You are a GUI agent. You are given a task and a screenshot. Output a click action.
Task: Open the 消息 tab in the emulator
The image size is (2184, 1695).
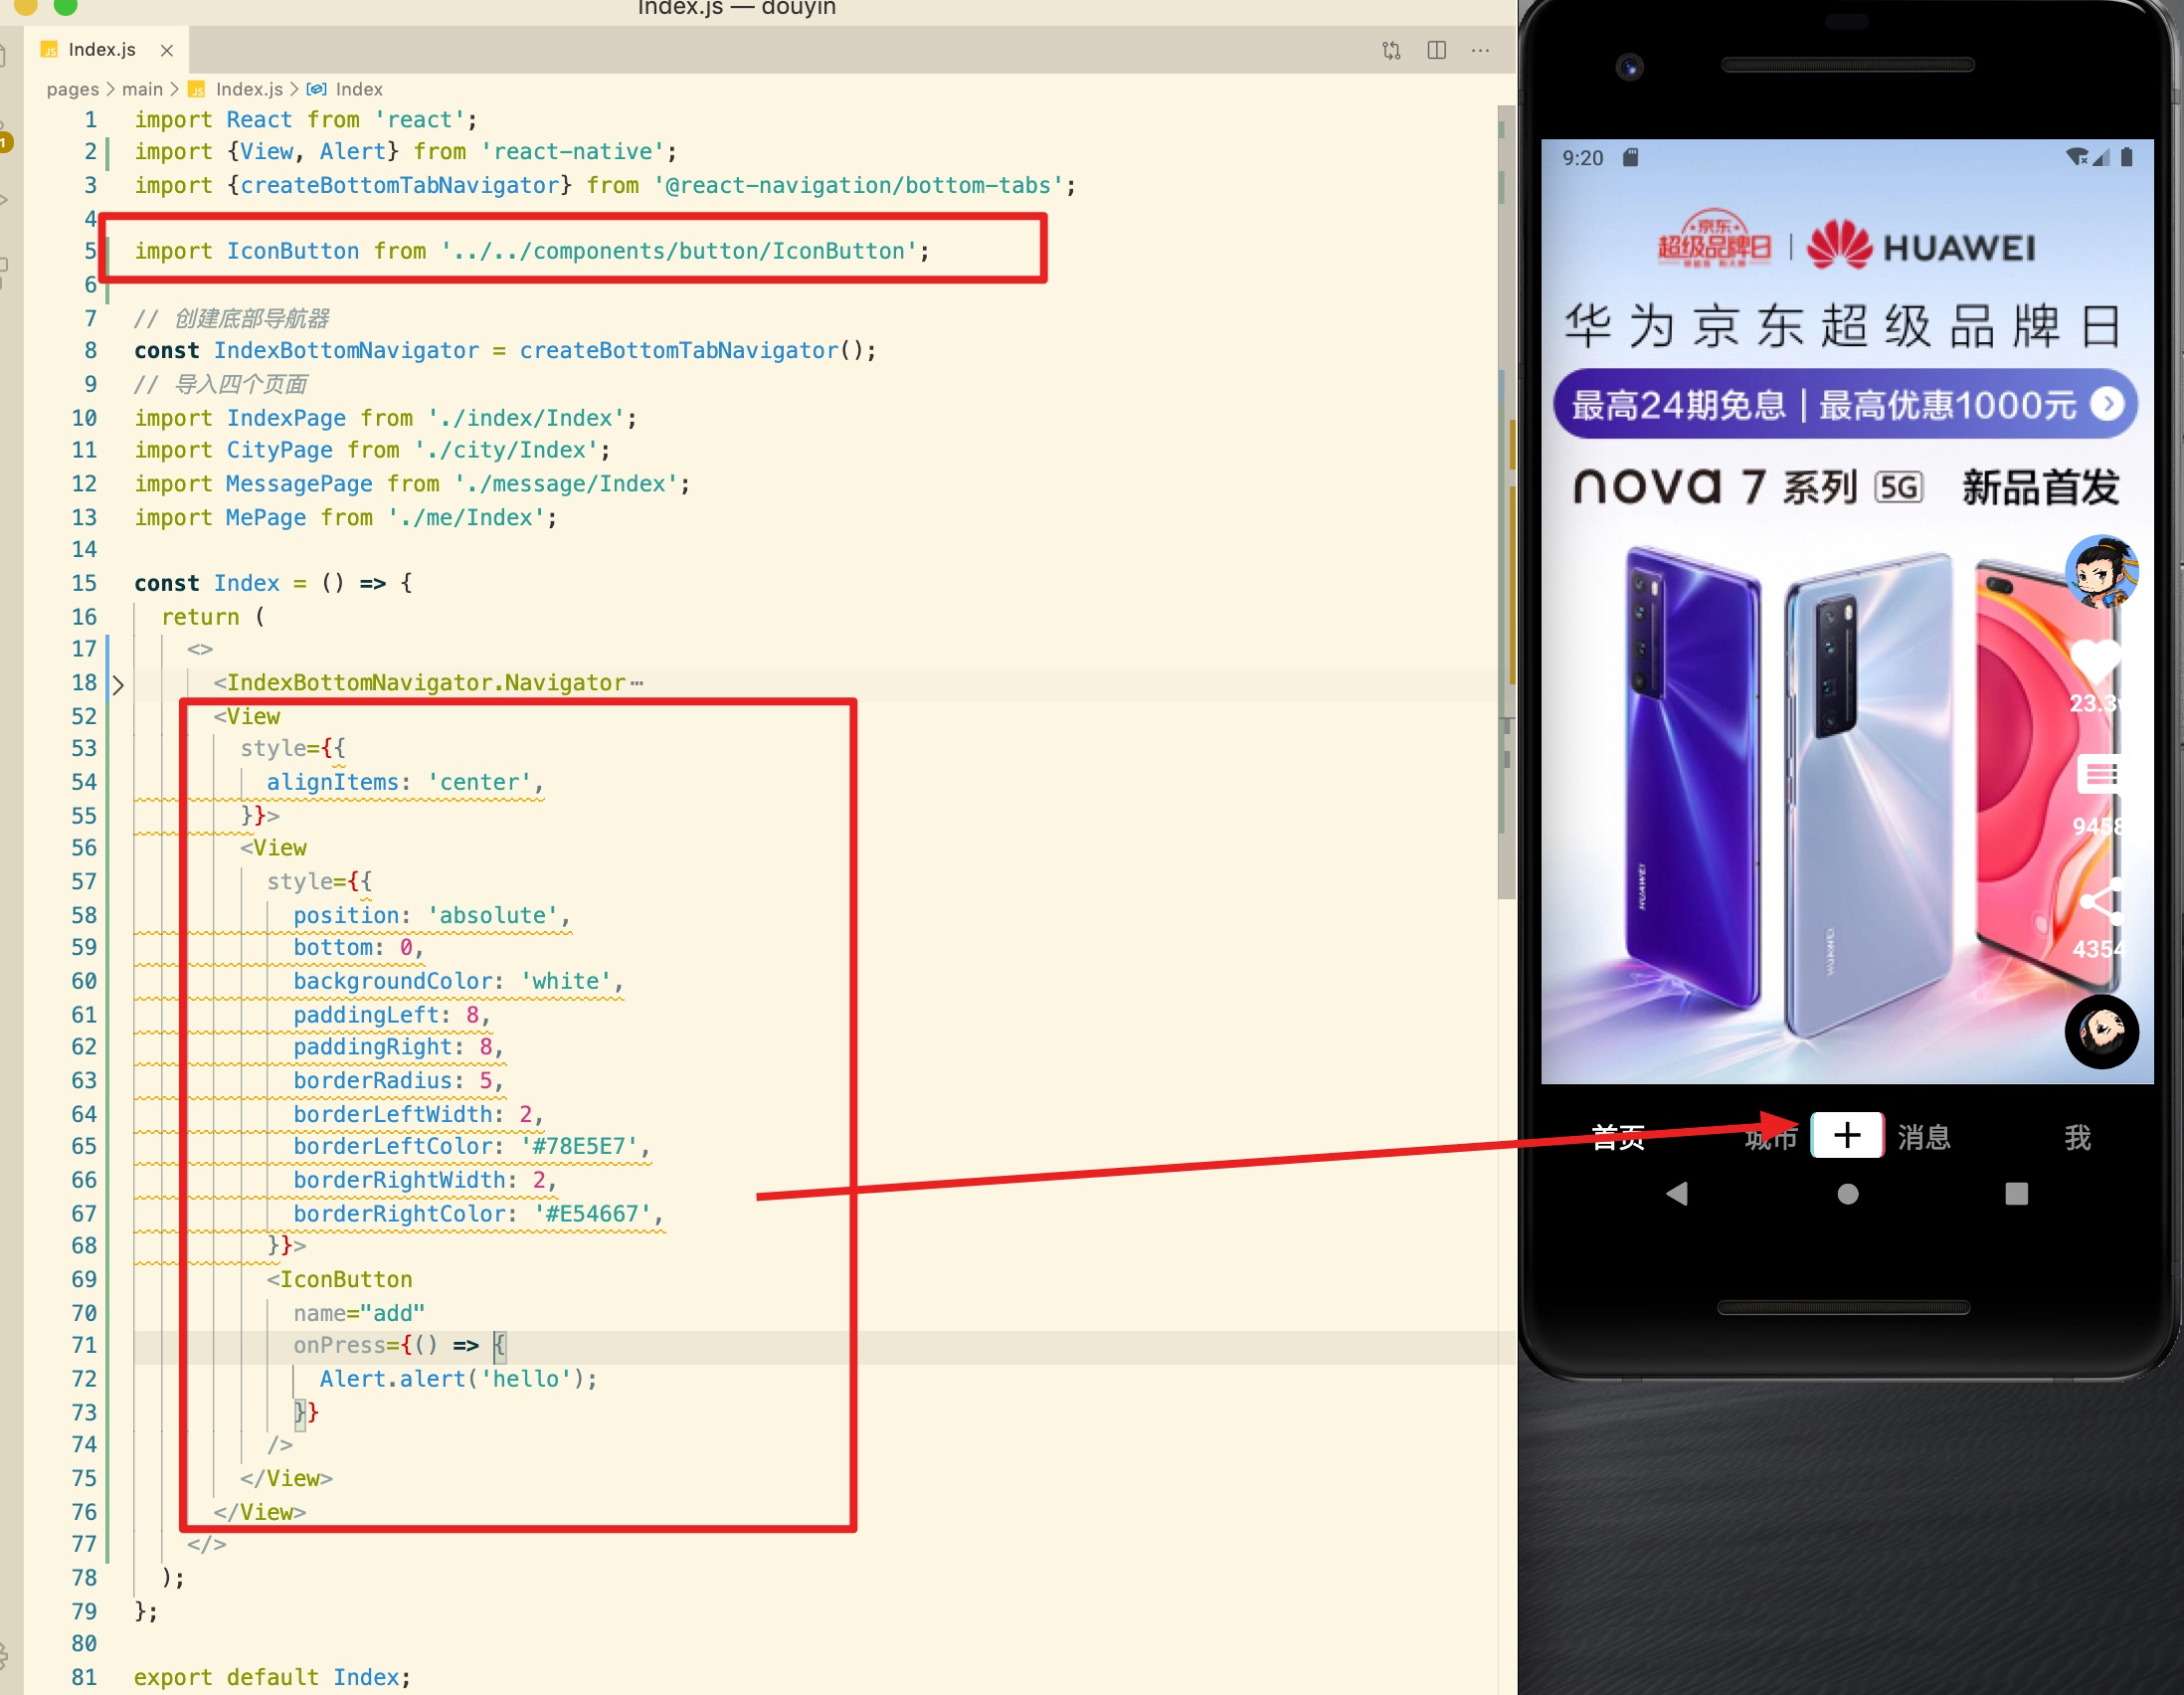[x=1924, y=1137]
